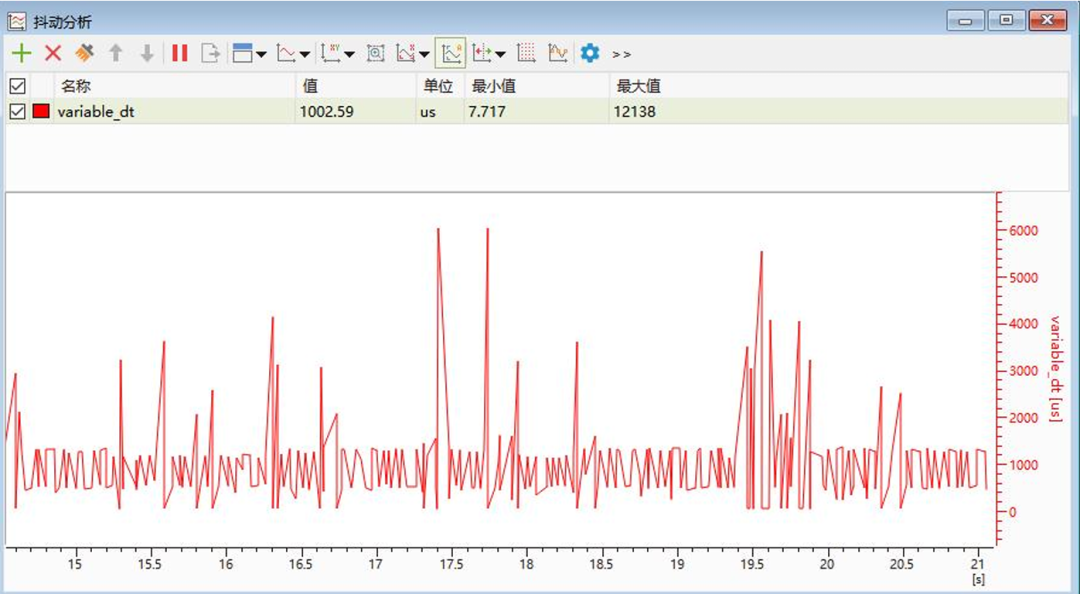This screenshot has height=594, width=1080.
Task: Toggle the select-all checkbox in table header
Action: click(17, 86)
